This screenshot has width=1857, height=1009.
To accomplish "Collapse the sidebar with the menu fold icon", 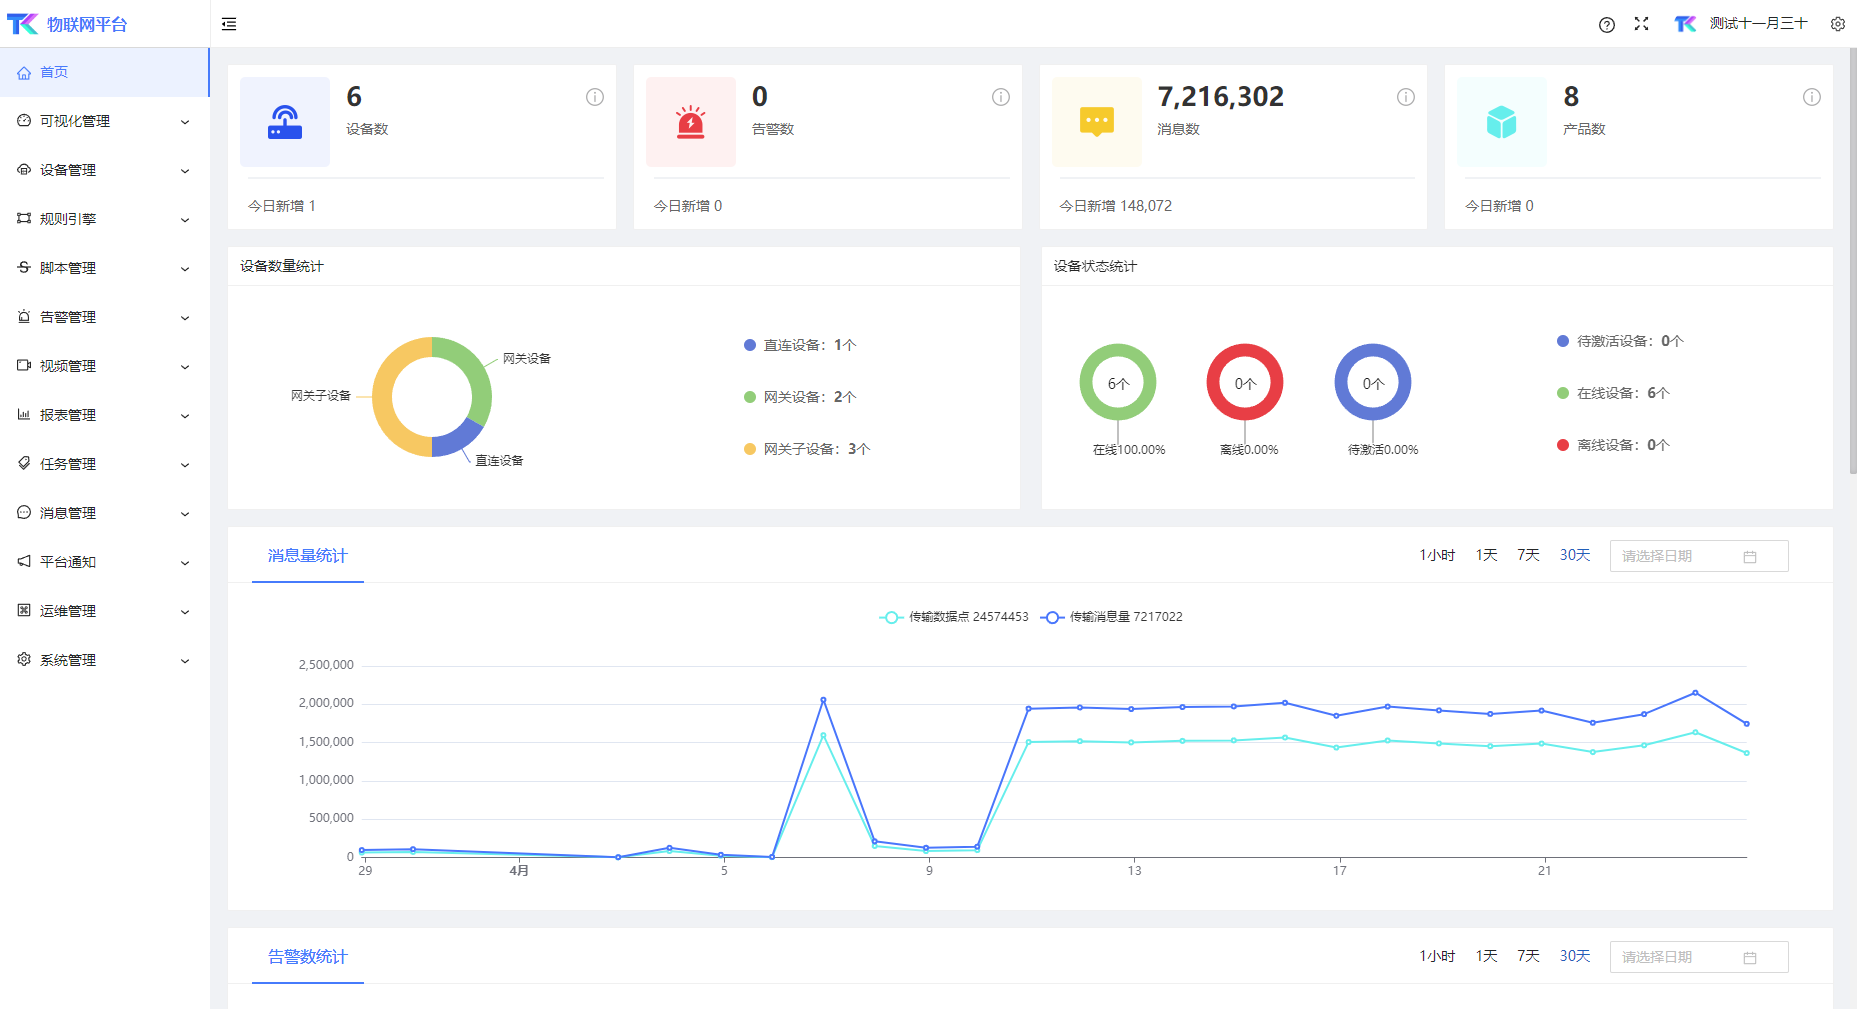I will (x=229, y=24).
